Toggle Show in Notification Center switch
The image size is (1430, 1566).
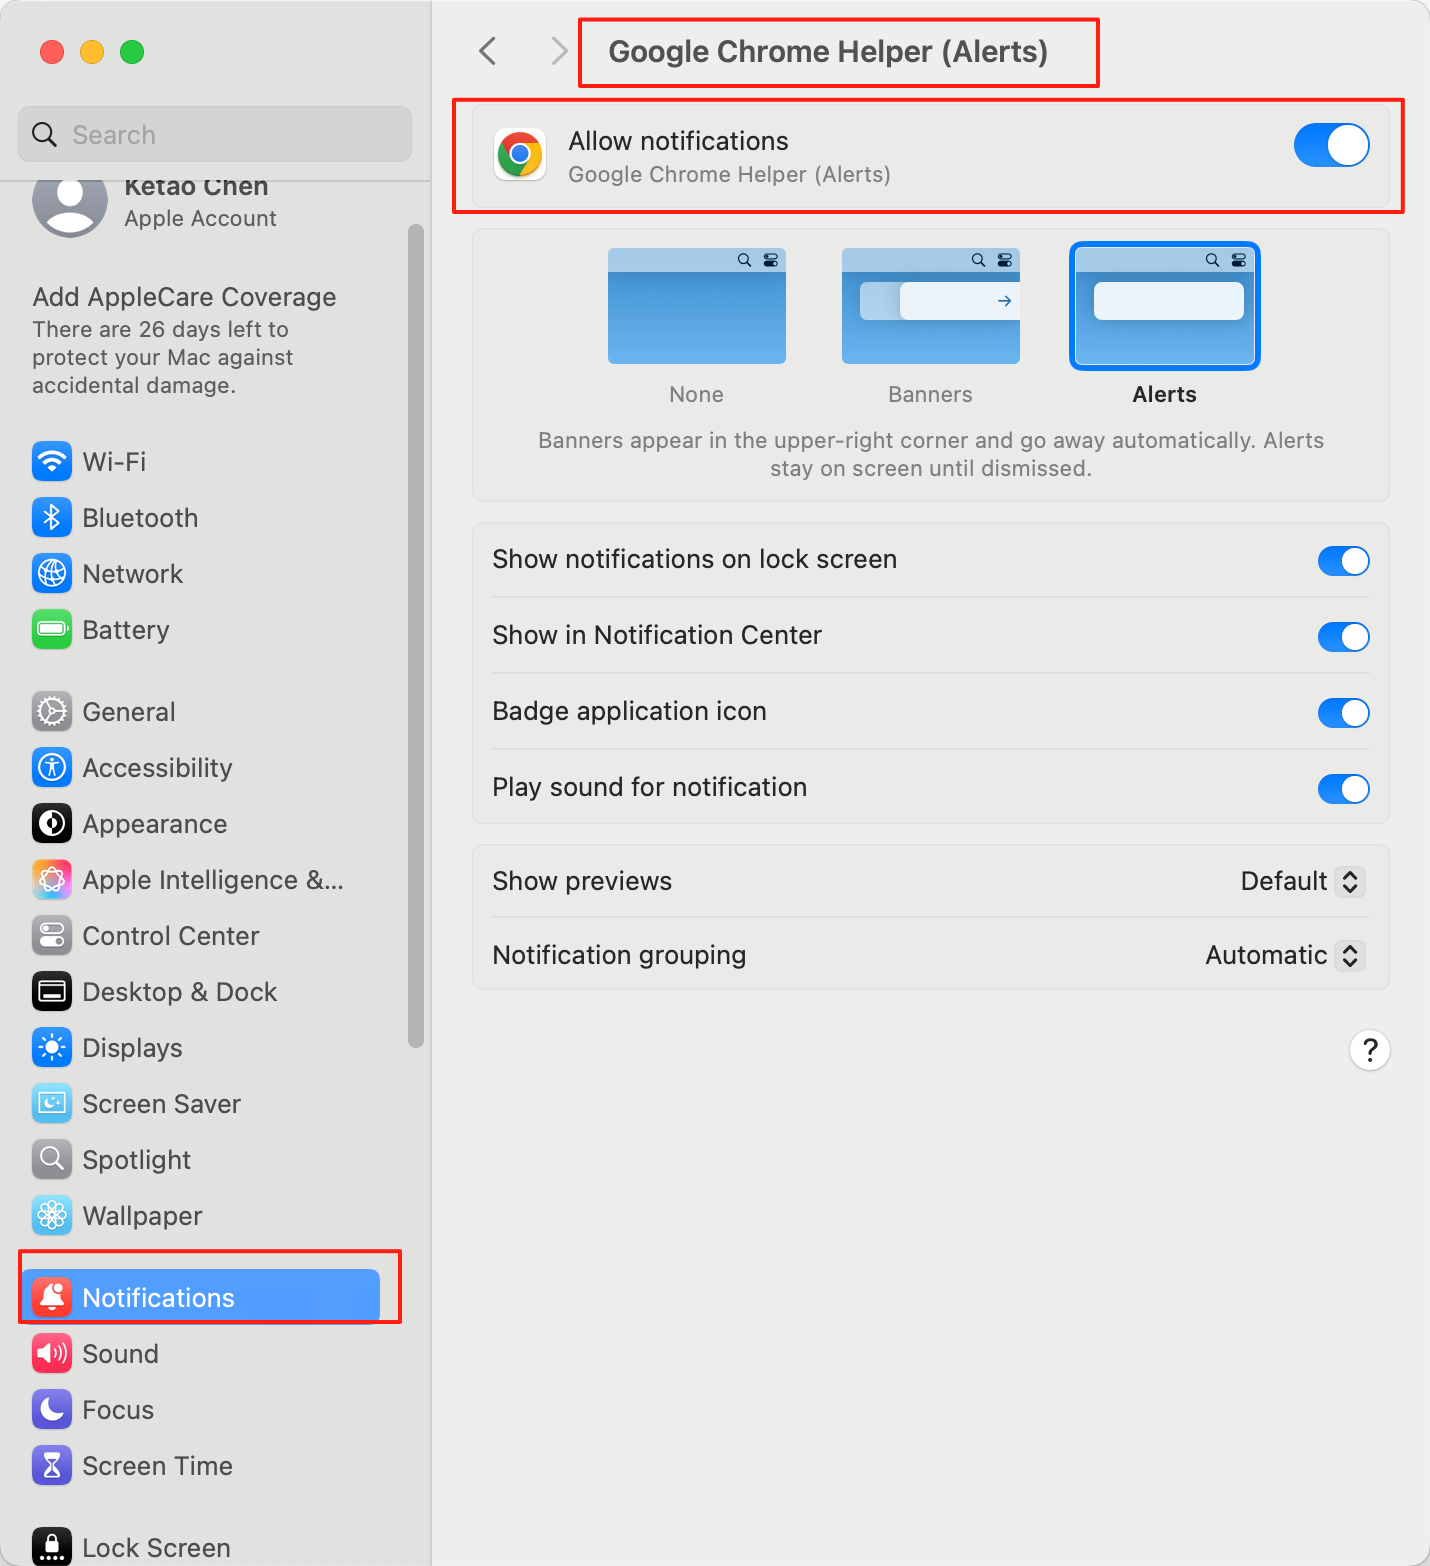point(1344,636)
